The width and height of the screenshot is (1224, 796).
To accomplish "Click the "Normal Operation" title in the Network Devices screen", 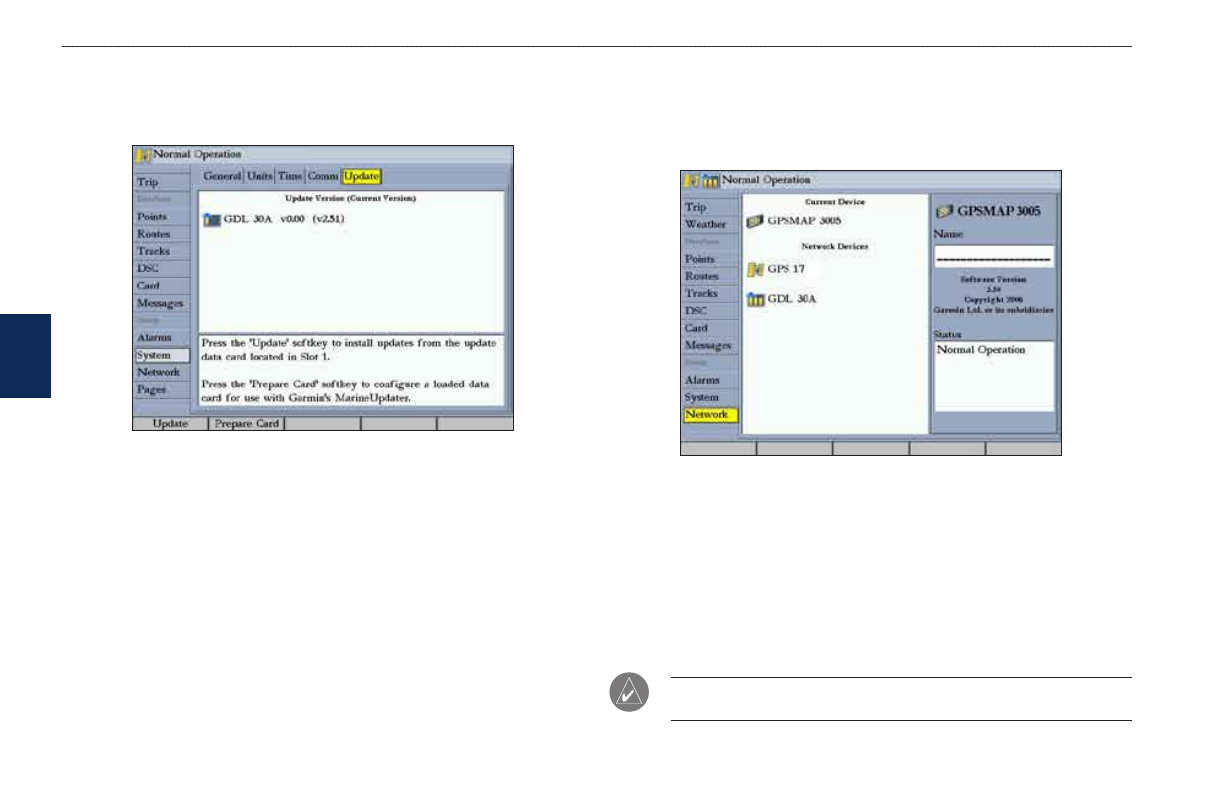I will pos(766,180).
